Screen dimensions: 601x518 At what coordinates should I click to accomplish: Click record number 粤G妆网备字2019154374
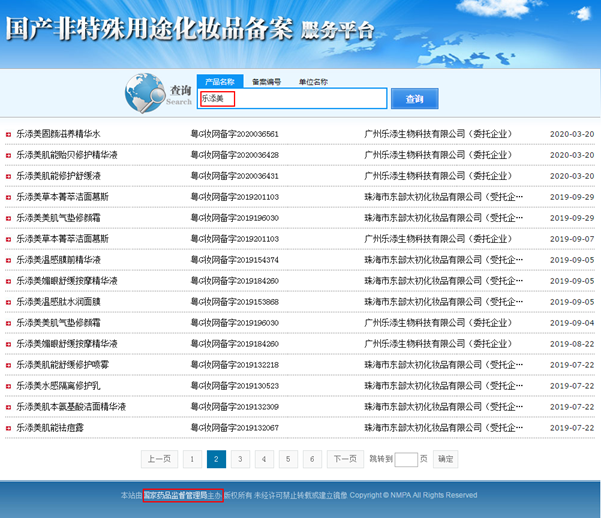click(x=235, y=260)
